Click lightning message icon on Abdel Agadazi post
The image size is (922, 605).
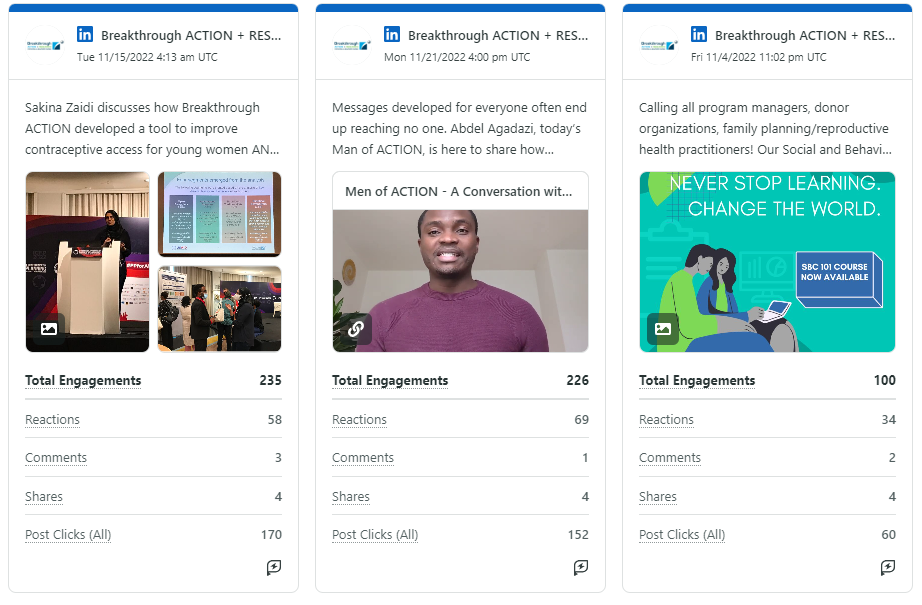click(x=580, y=567)
